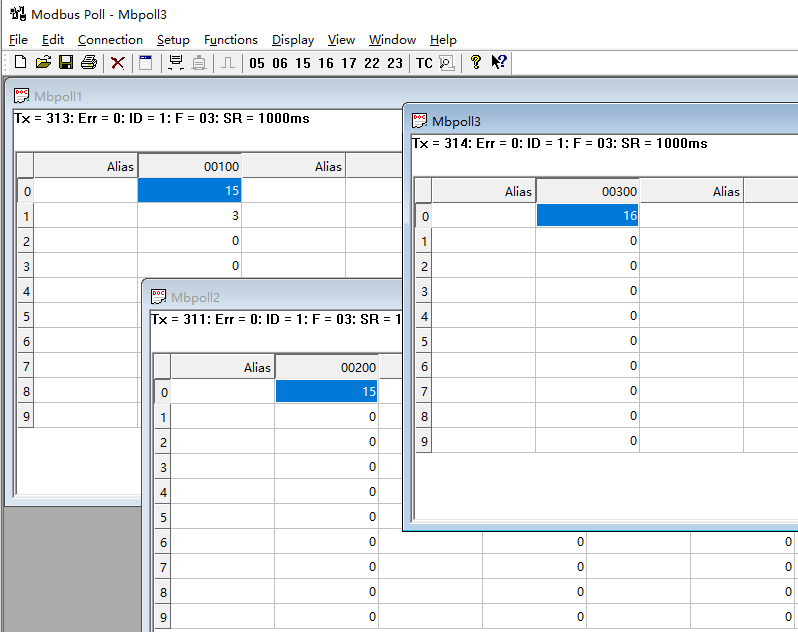Click the New document toolbar icon
798x632 pixels.
tap(20, 63)
